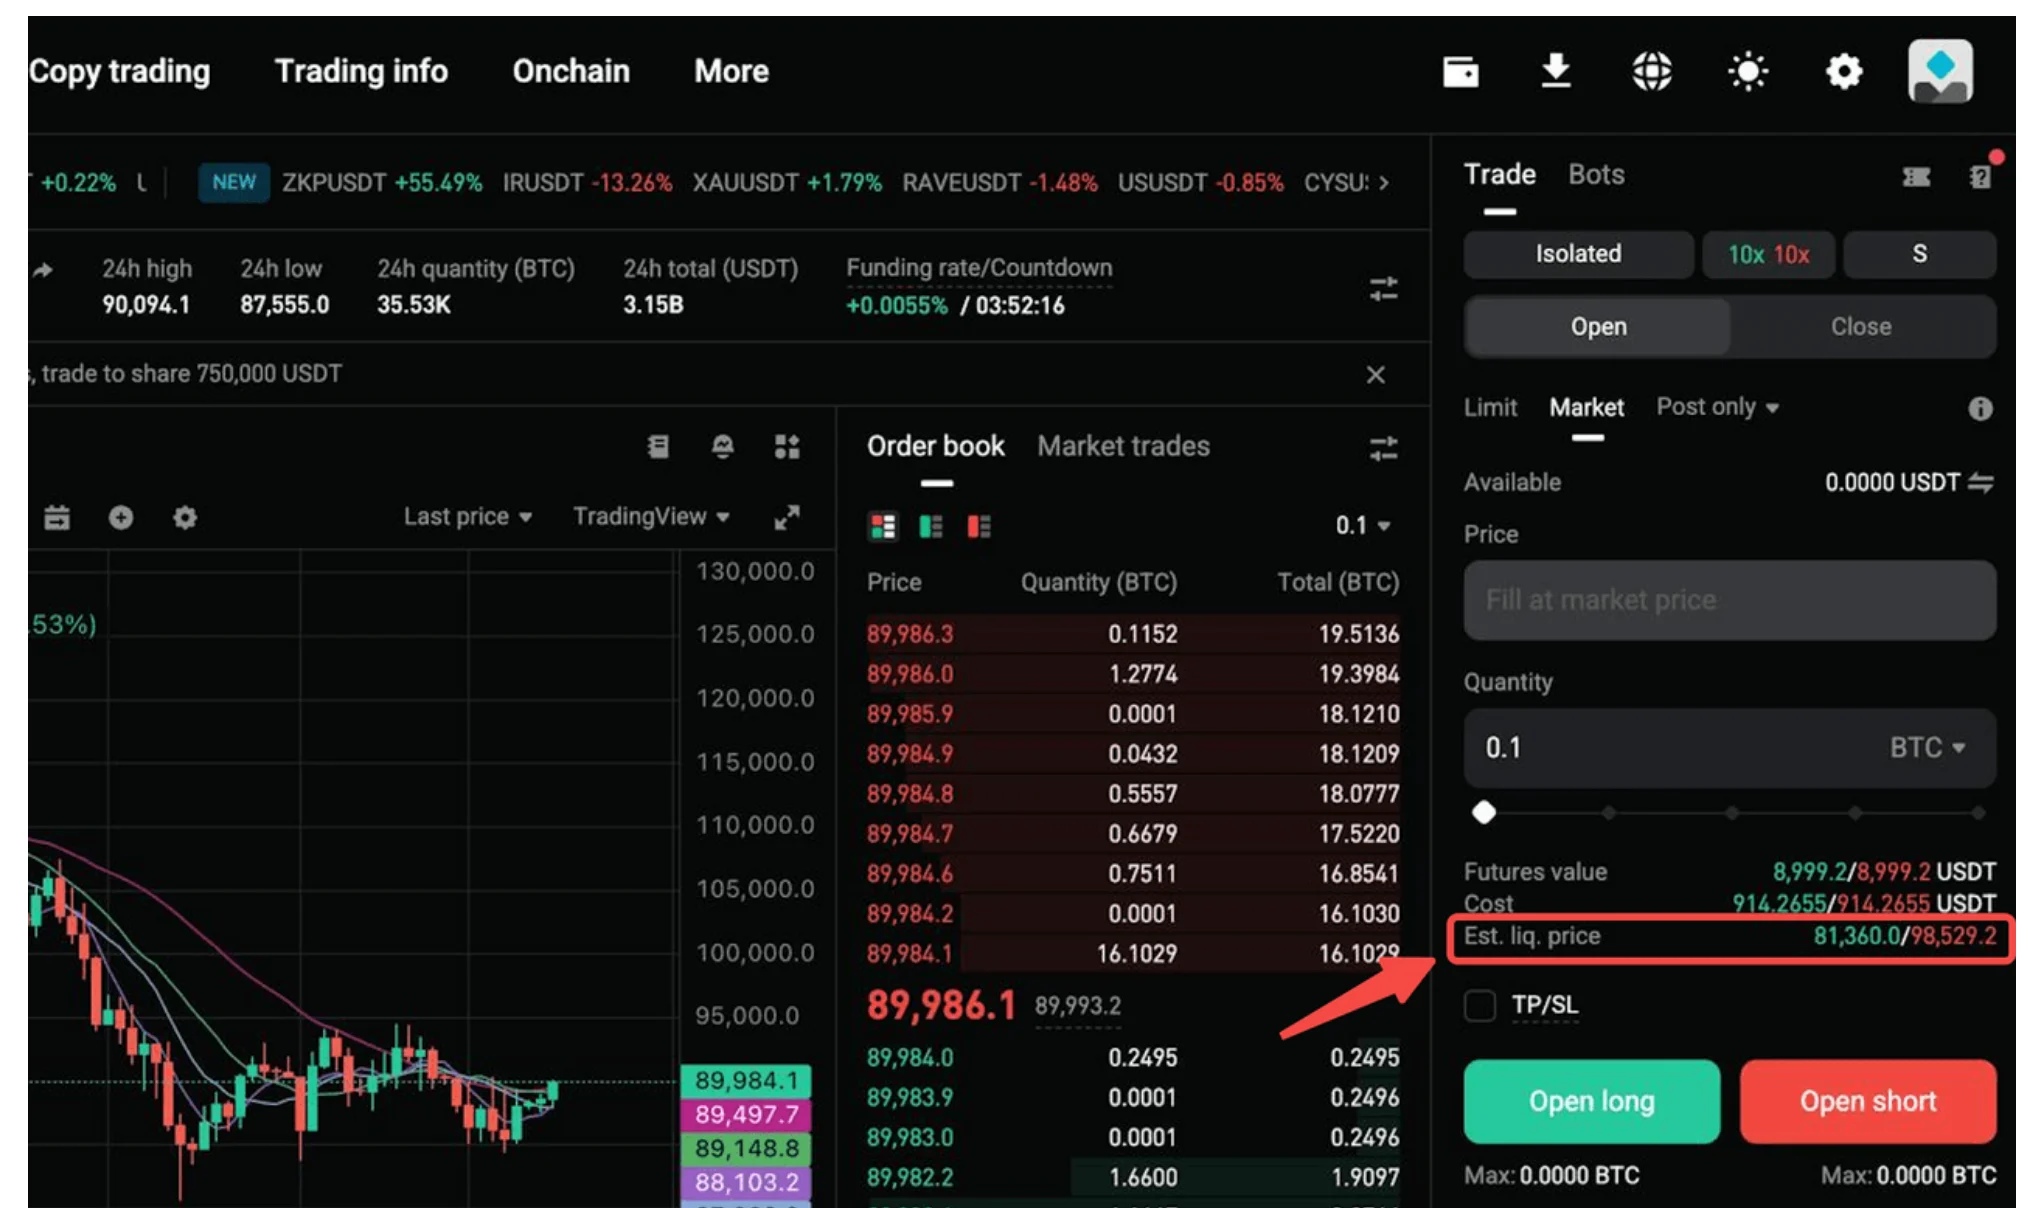The height and width of the screenshot is (1208, 2040).
Task: Open the BTC quantity unit dropdown
Action: (x=1927, y=747)
